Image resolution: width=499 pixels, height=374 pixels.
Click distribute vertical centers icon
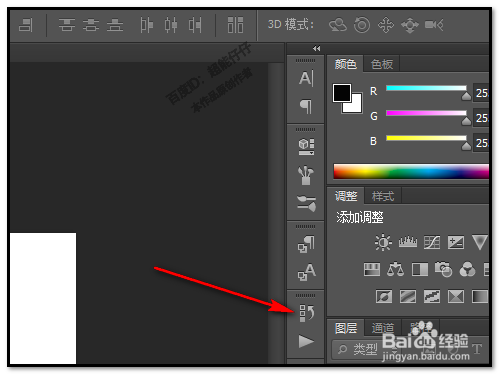point(91,25)
